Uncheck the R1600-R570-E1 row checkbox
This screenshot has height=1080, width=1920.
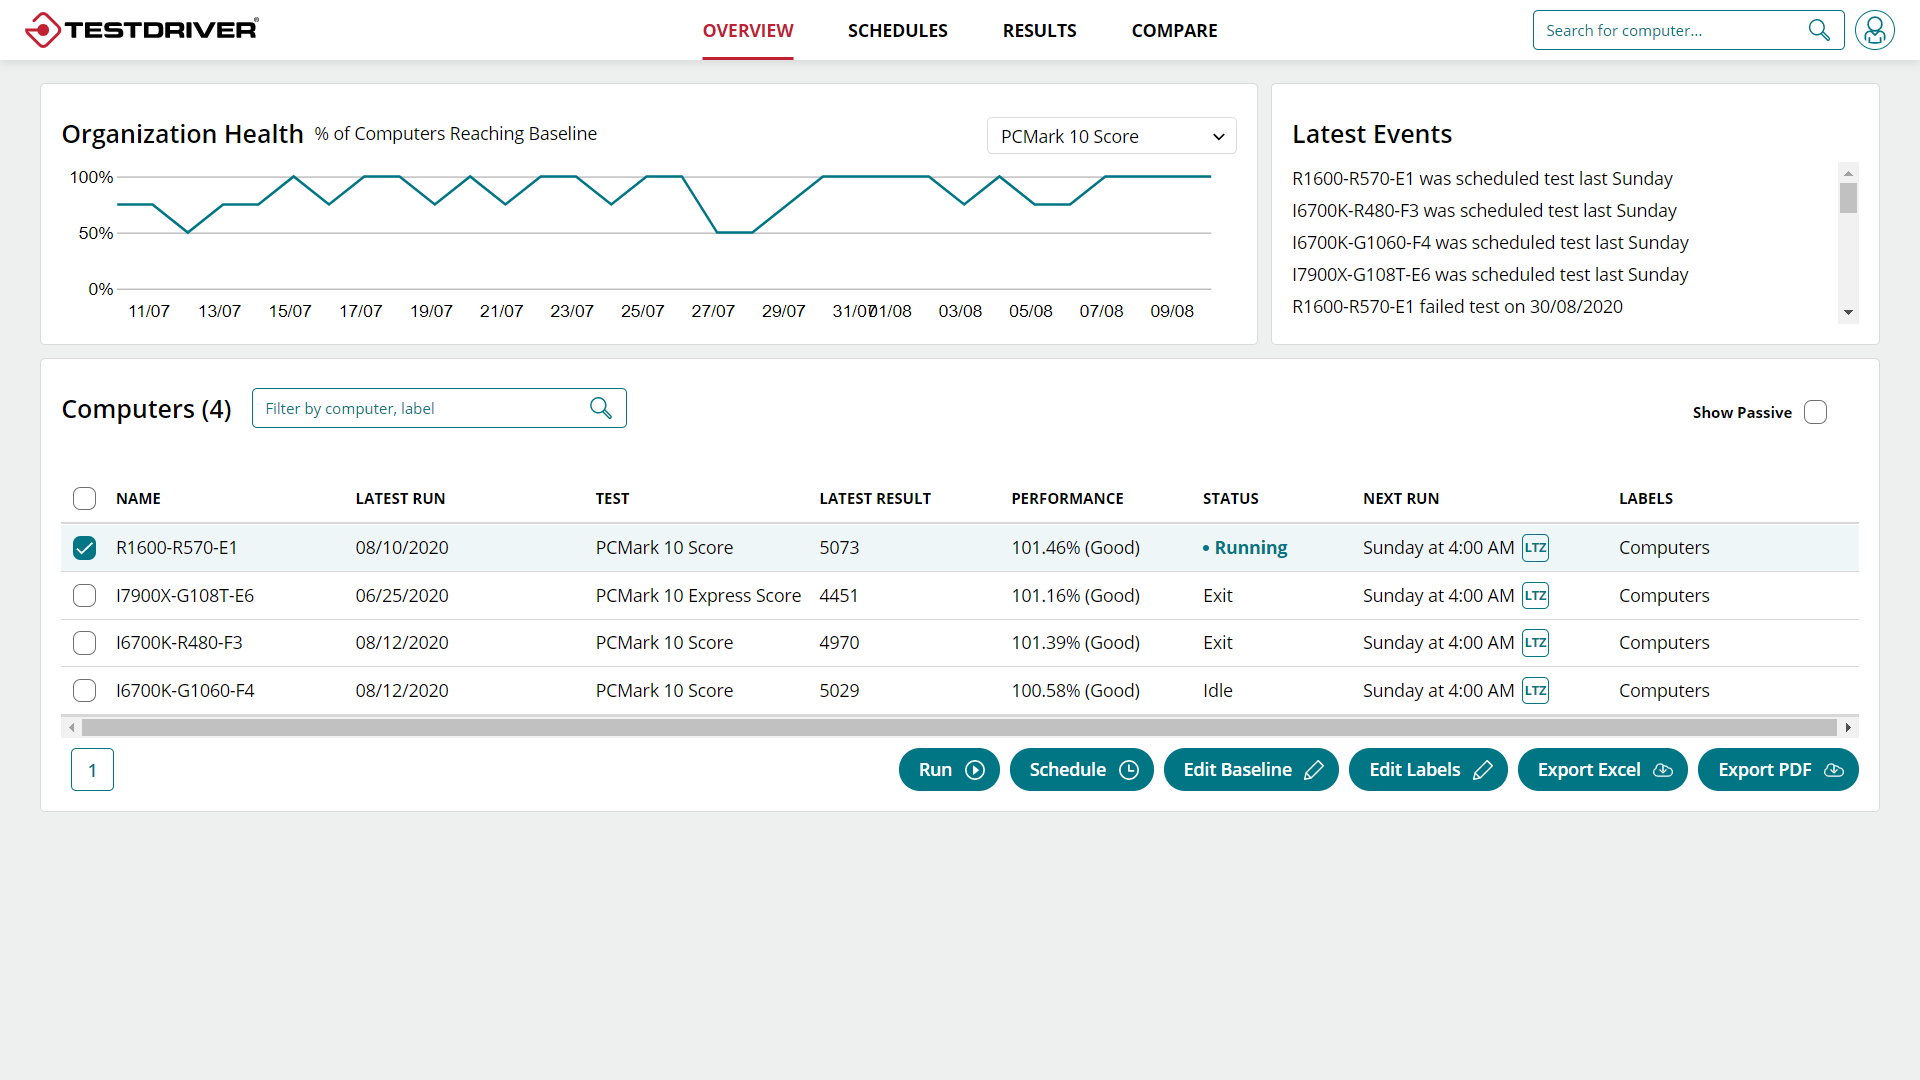pyautogui.click(x=85, y=548)
